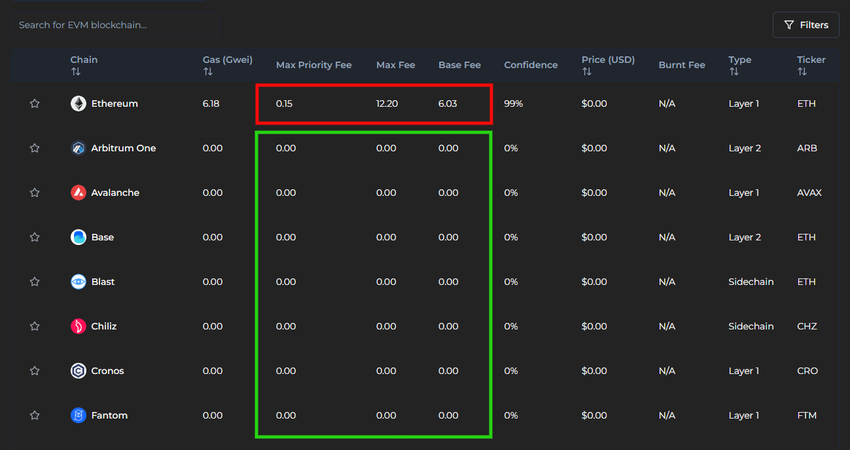The height and width of the screenshot is (450, 850).
Task: Click the Fantom logo icon
Action: pos(79,415)
